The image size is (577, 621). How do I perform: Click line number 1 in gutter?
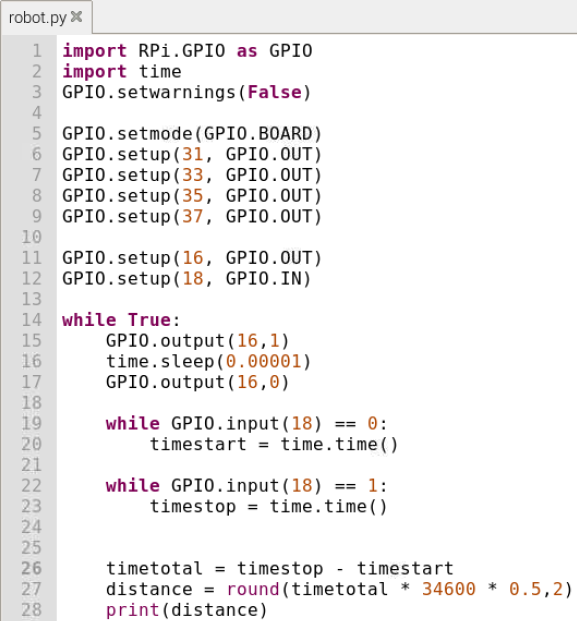click(37, 51)
